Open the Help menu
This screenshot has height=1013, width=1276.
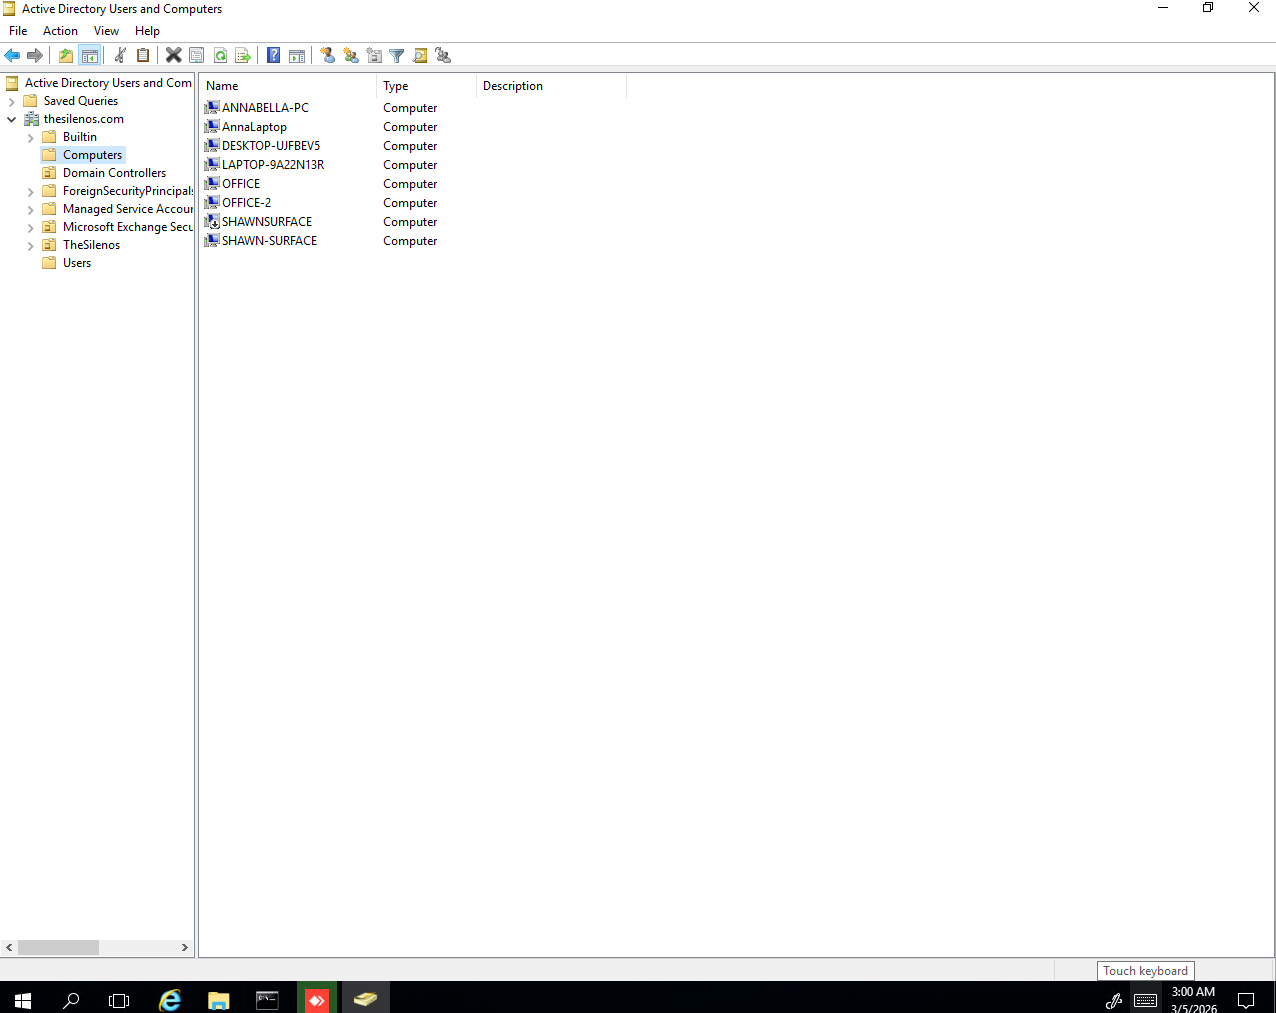coord(147,31)
